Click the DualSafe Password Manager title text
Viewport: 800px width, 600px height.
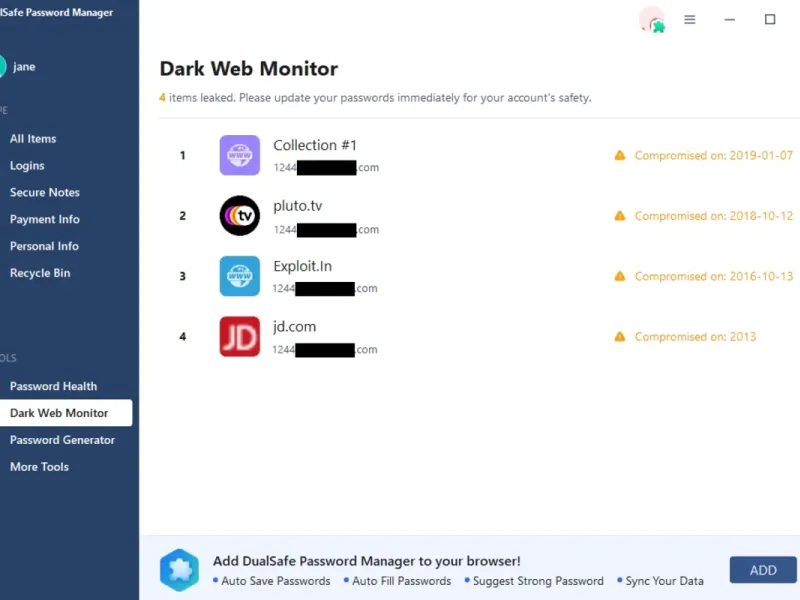[56, 12]
